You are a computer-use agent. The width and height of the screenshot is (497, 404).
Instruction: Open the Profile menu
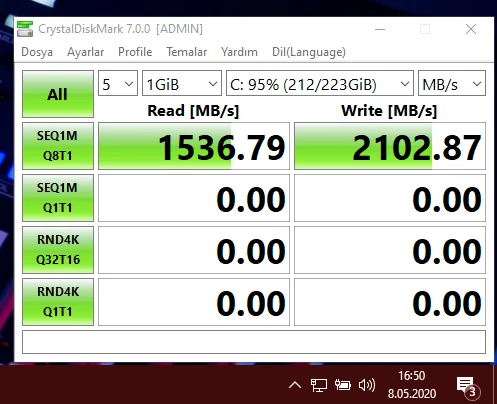pyautogui.click(x=135, y=52)
